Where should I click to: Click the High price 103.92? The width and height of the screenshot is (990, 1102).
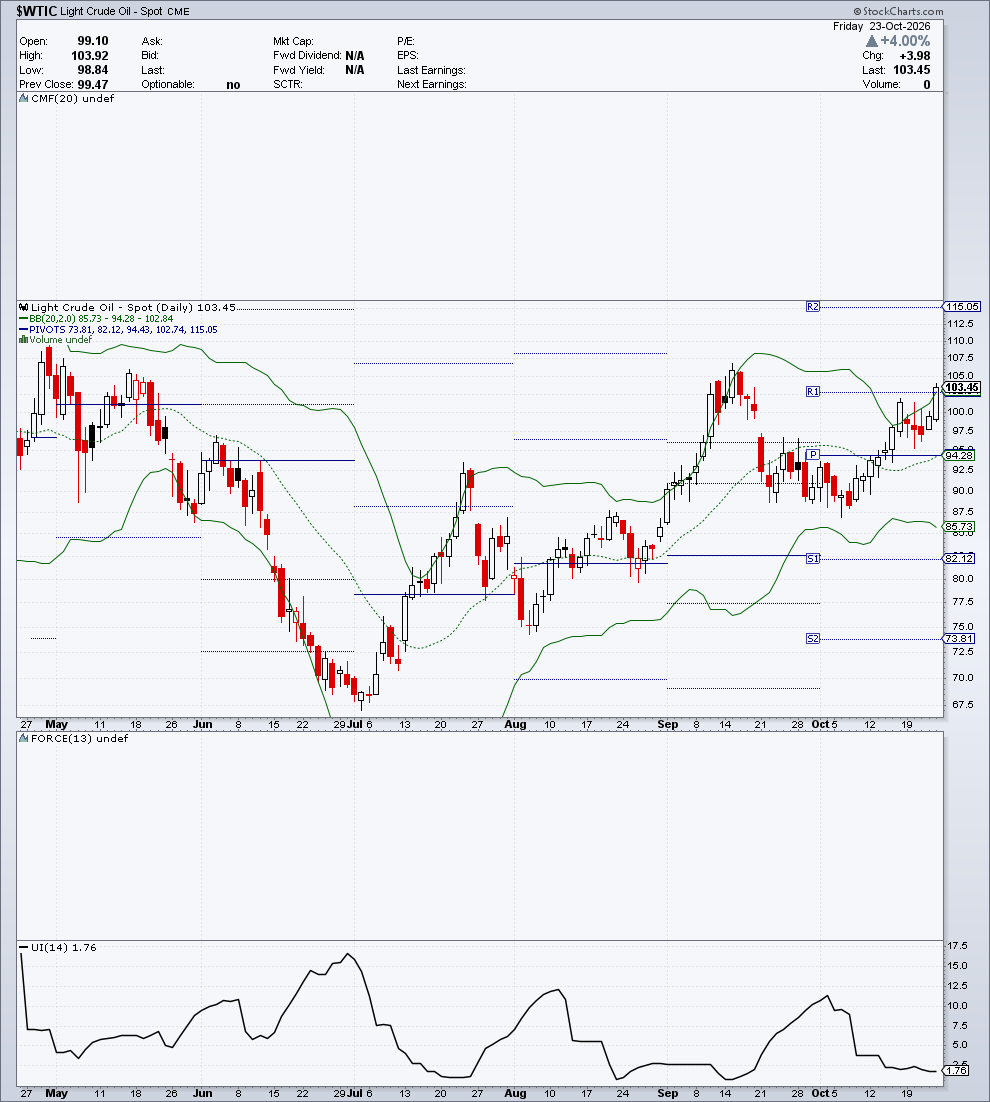(x=90, y=56)
